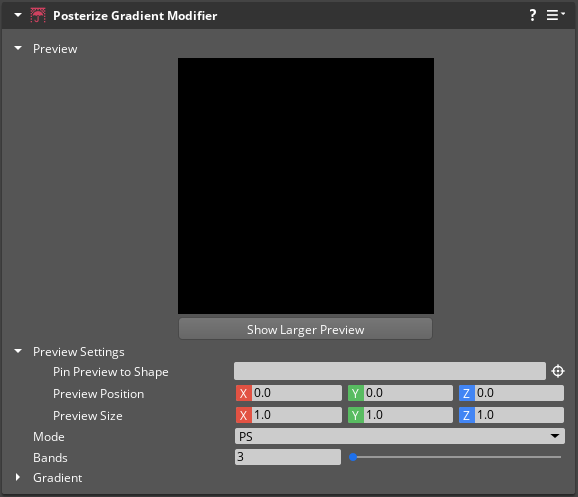
Task: Click the Mode label
Action: tap(49, 437)
